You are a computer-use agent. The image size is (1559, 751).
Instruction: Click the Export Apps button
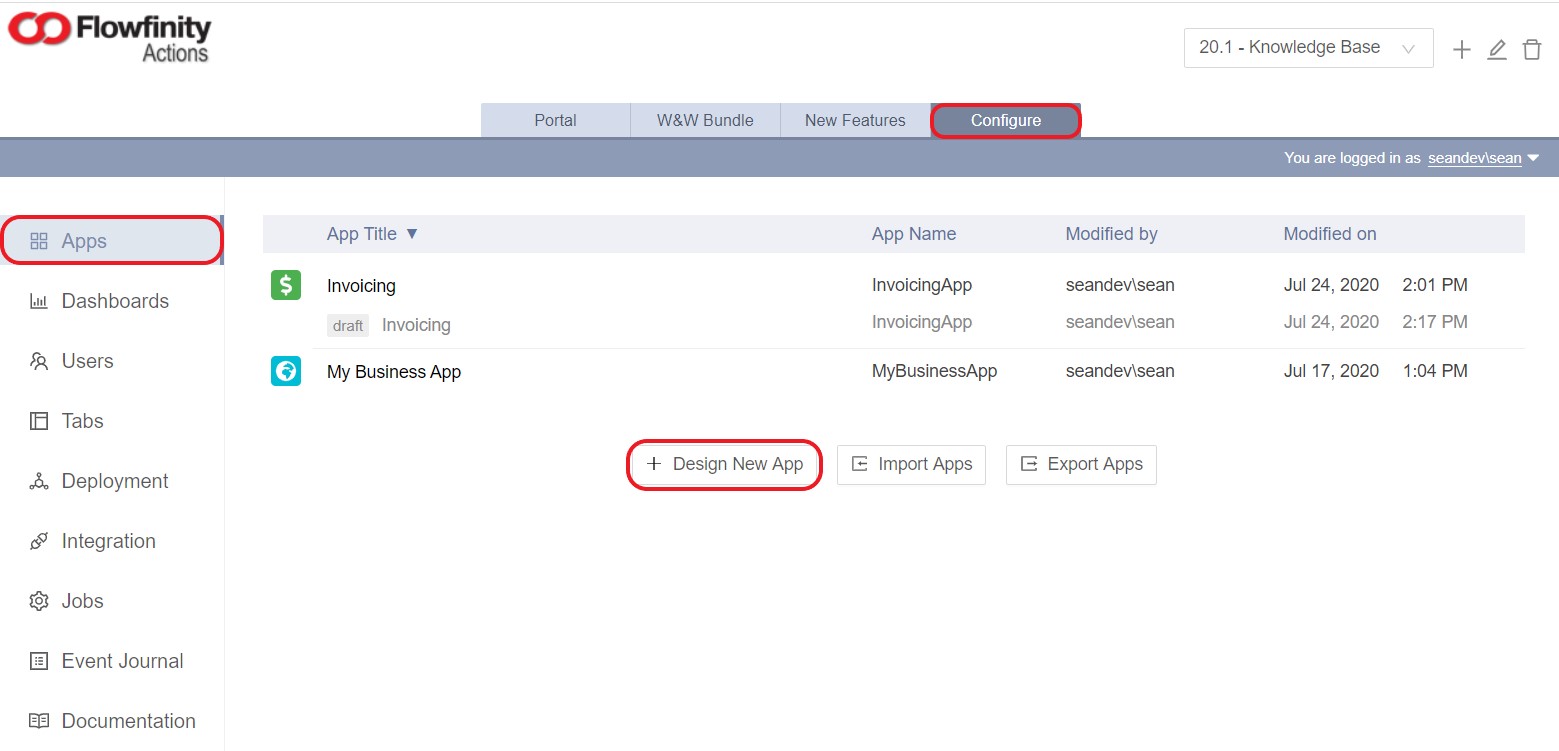click(1081, 464)
